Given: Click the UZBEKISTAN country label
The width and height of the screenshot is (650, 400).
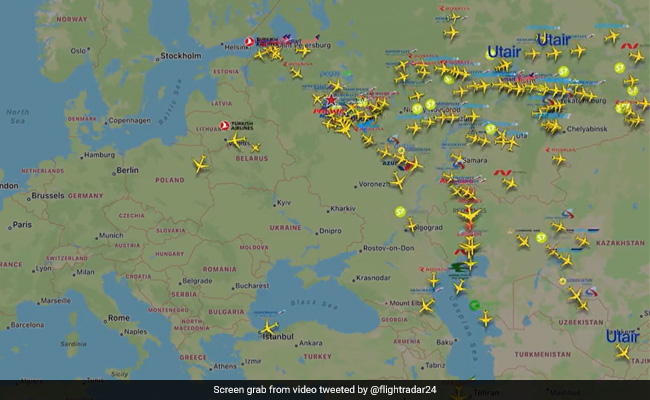Looking at the screenshot, I should coord(581,322).
